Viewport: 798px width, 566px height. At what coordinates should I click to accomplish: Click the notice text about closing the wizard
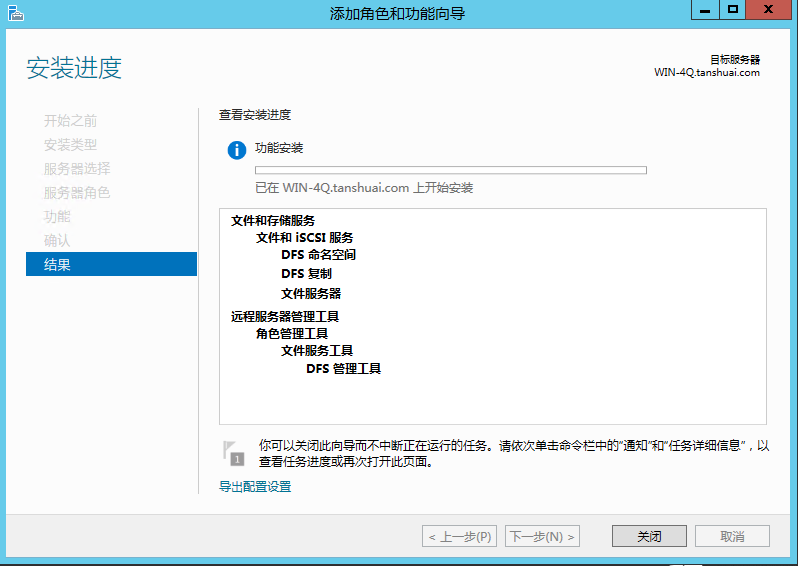[514, 453]
